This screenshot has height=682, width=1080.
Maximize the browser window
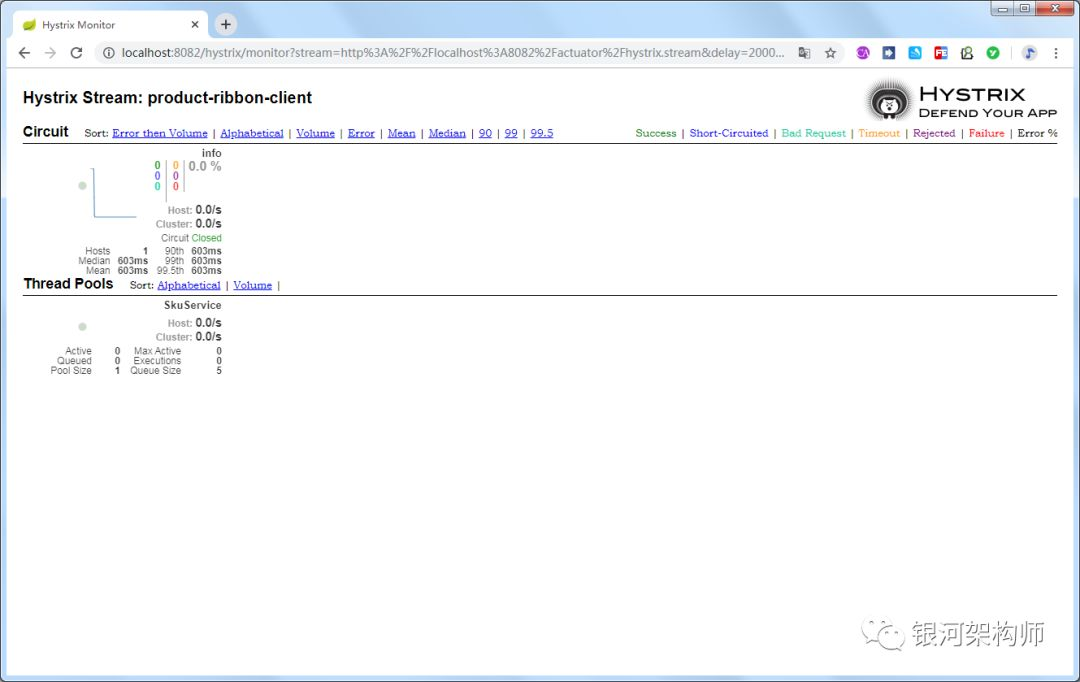[x=1025, y=8]
